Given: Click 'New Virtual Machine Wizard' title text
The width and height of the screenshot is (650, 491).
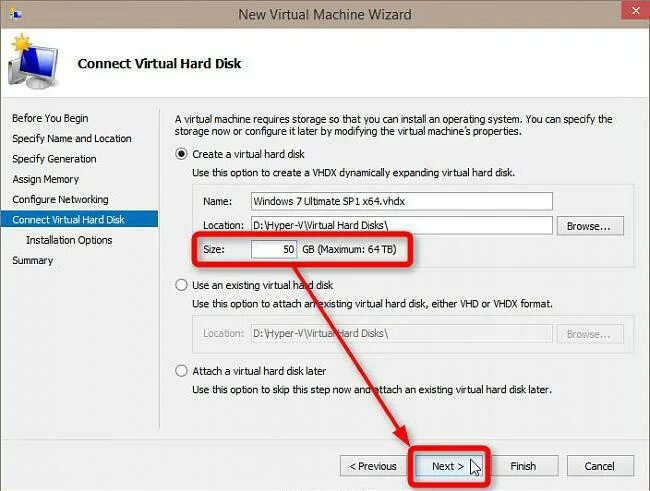Looking at the screenshot, I should click(x=325, y=15).
